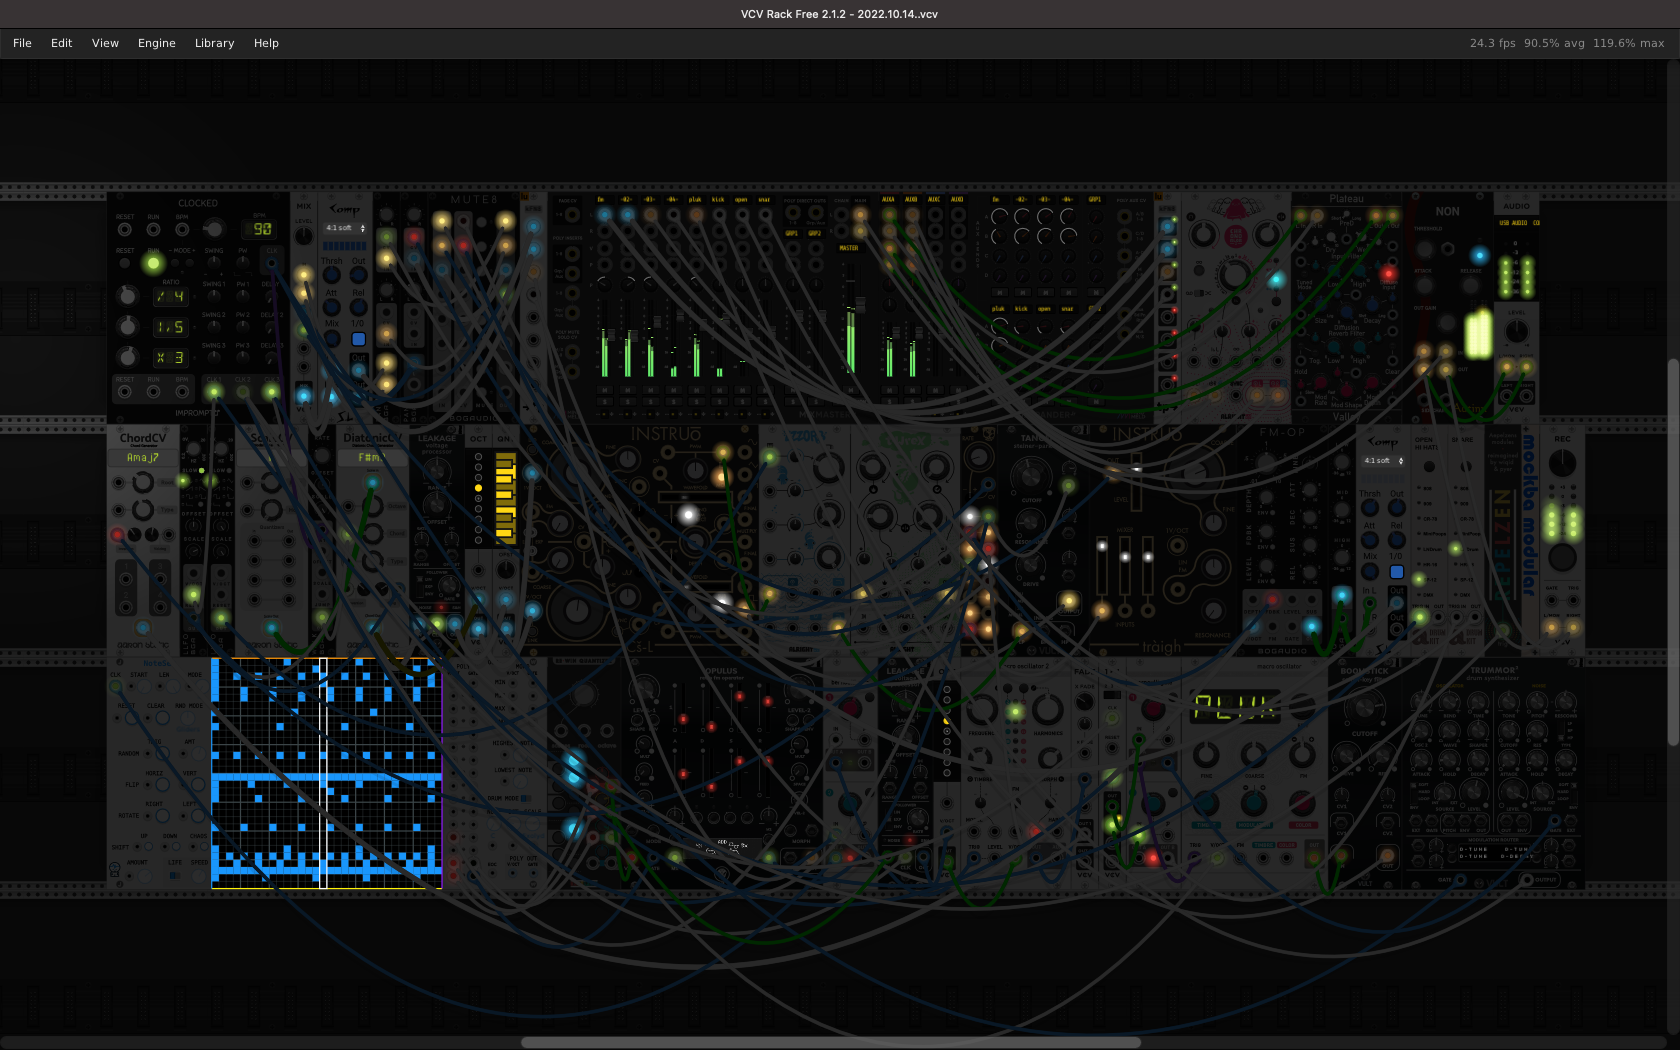Click the RELEASE knob on NON module
Screen dimensions: 1680x1050
click(x=1470, y=286)
